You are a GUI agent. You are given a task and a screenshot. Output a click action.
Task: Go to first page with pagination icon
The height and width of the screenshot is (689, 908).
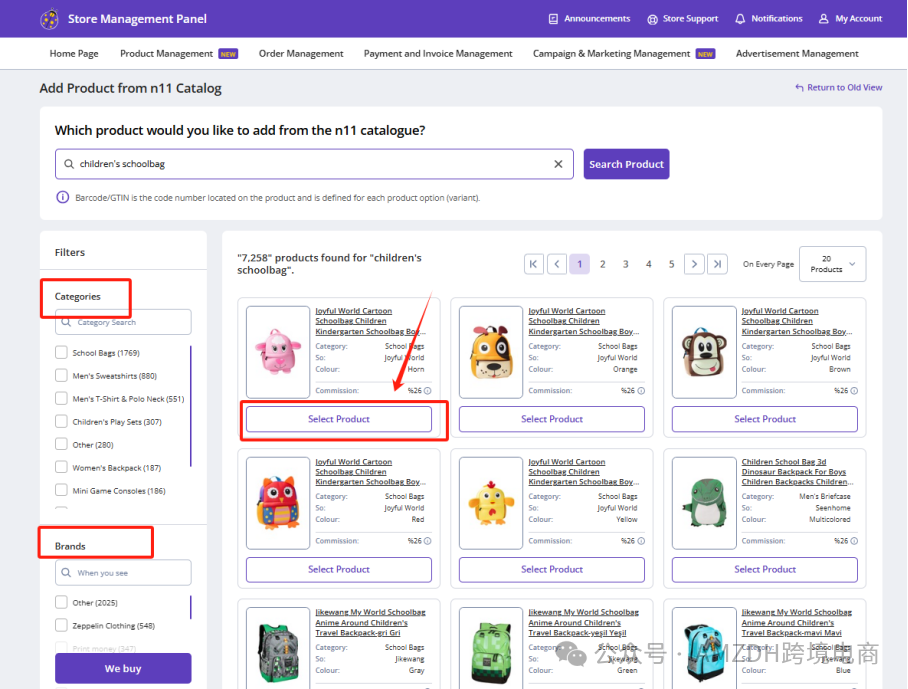click(533, 264)
